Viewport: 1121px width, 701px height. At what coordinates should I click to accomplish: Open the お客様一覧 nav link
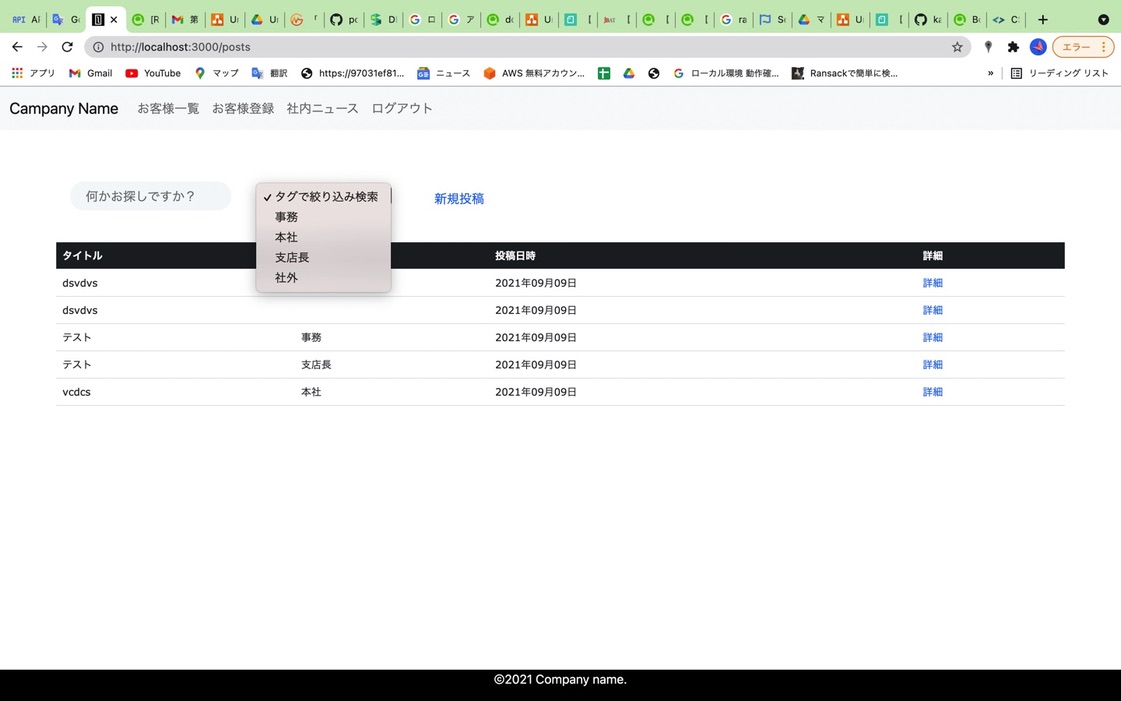(x=168, y=109)
